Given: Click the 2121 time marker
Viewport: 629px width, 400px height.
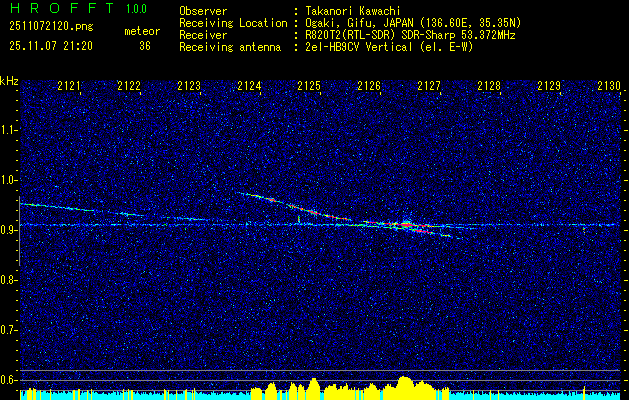Looking at the screenshot, I should [69, 86].
